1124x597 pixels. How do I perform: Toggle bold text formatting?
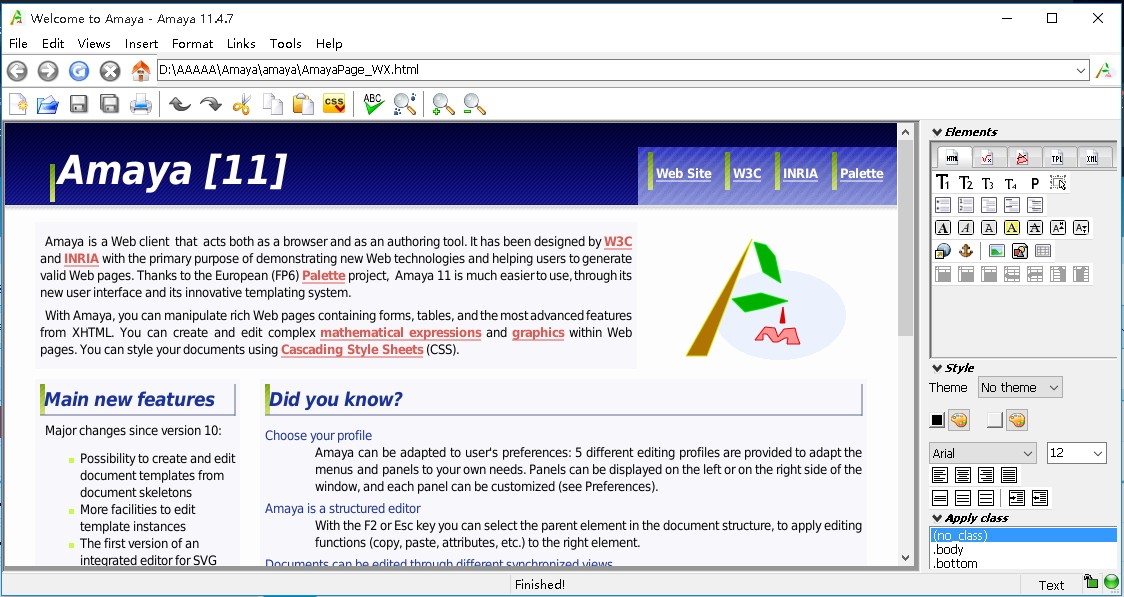pos(943,228)
